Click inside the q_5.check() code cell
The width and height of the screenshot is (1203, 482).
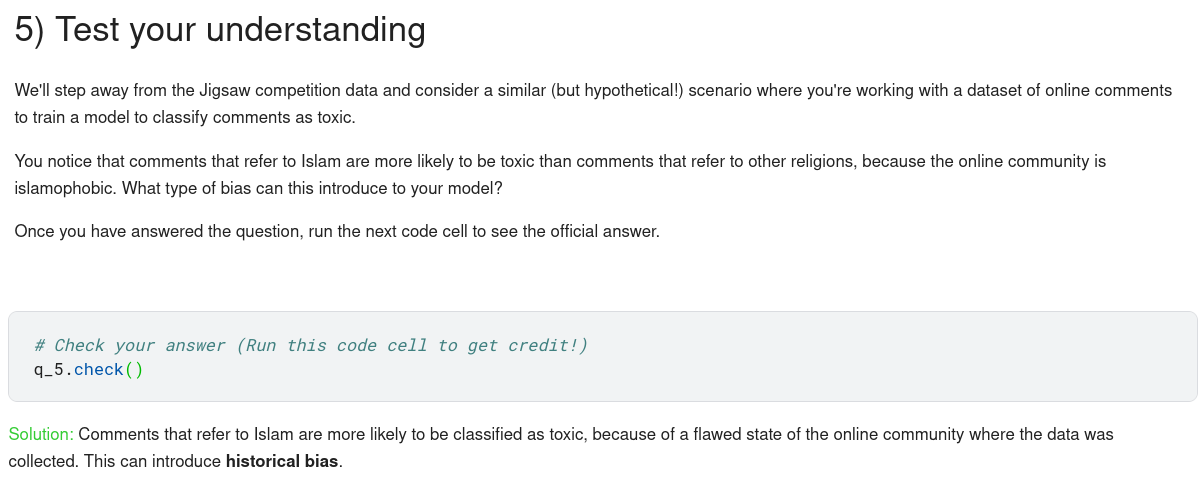(602, 357)
